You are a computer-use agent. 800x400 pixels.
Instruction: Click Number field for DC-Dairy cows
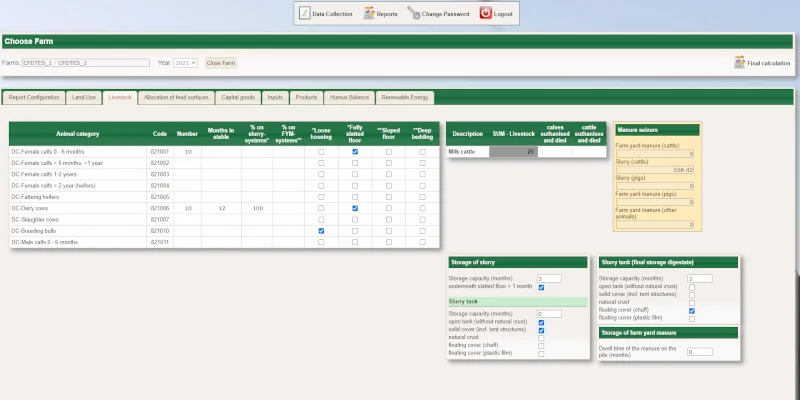tap(188, 208)
